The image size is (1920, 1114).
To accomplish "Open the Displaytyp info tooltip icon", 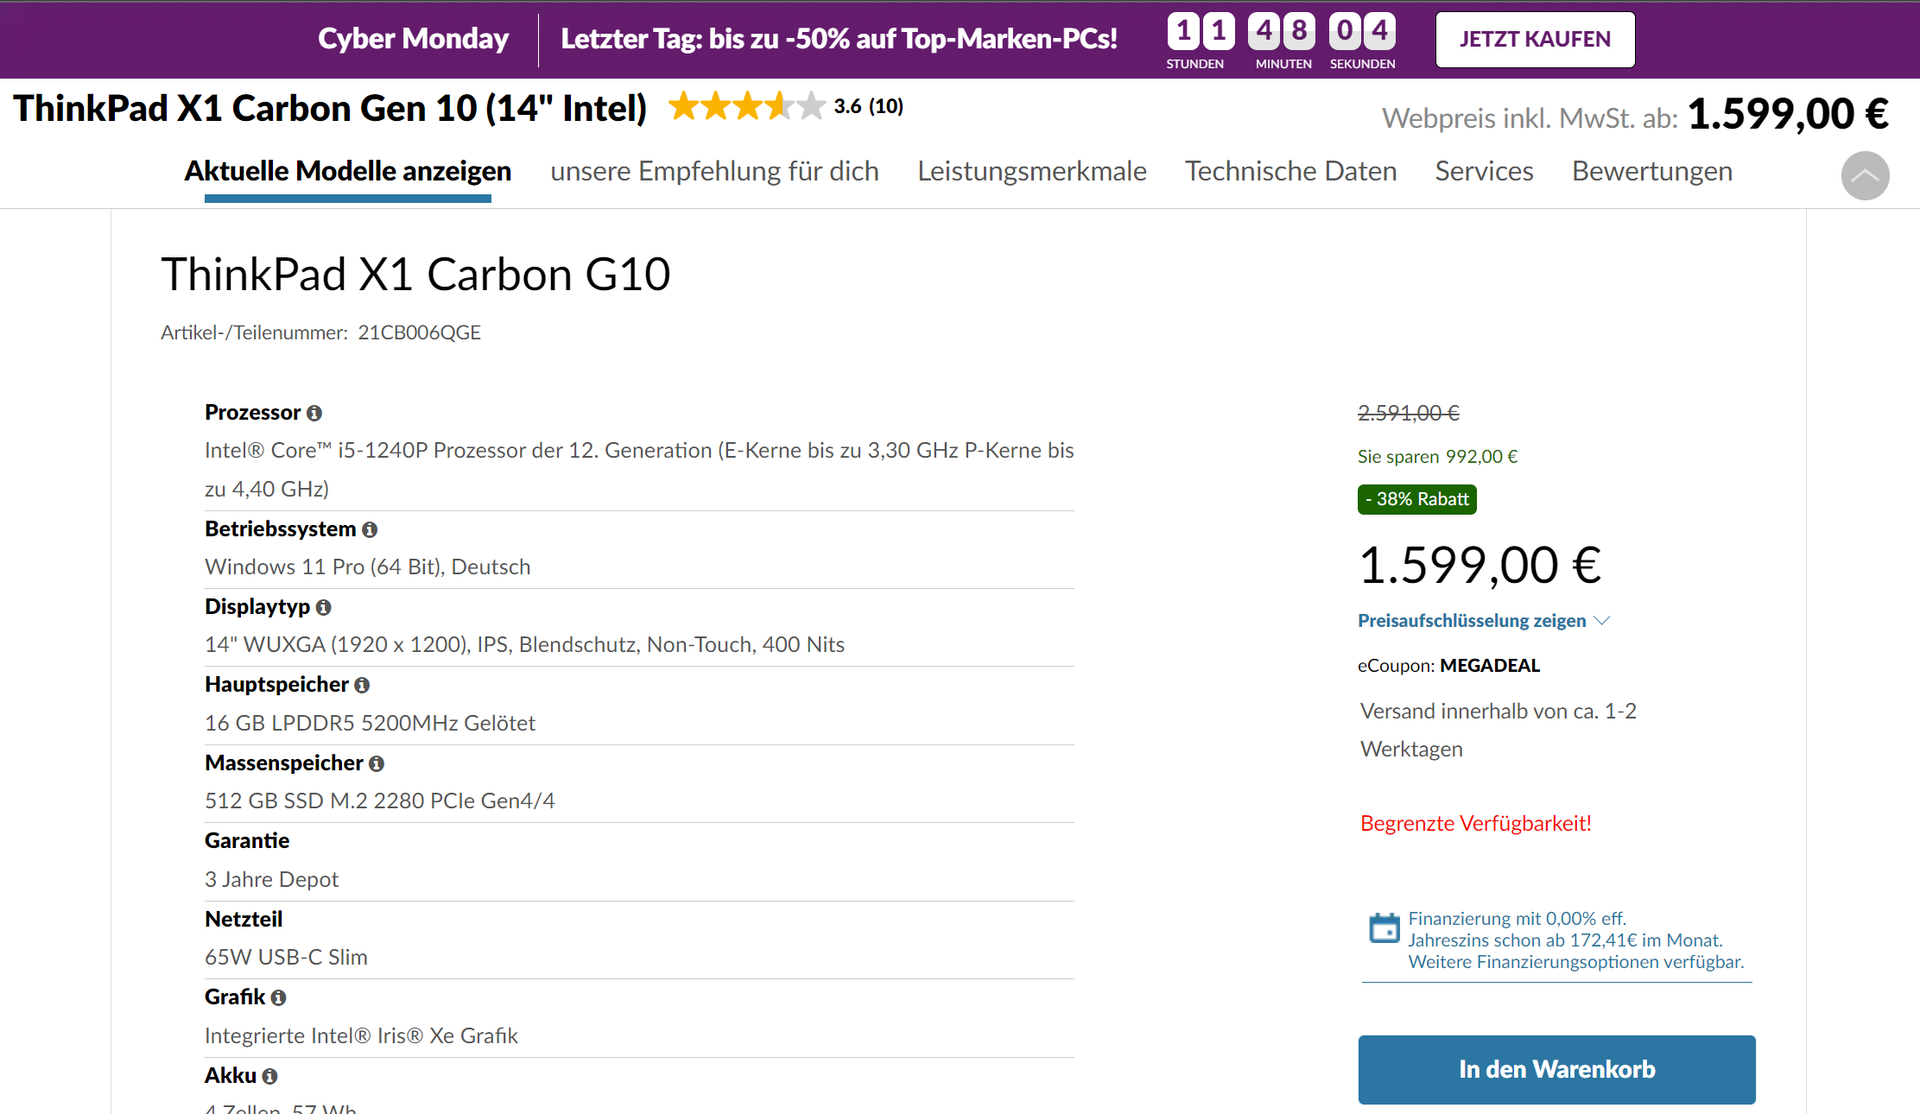I will tap(323, 607).
